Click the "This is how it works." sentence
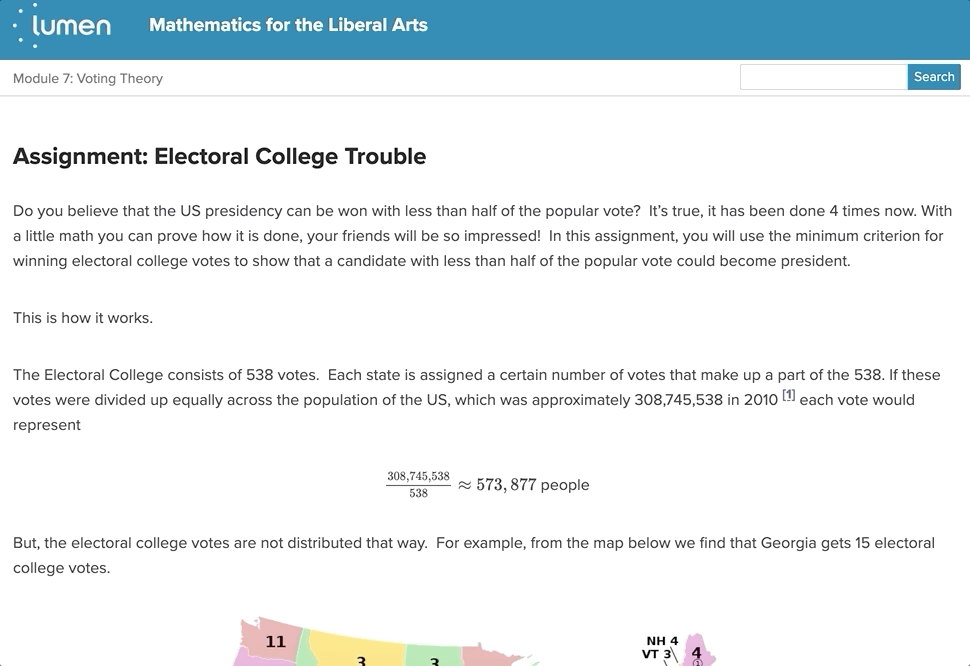The image size is (970, 666). coord(83,318)
